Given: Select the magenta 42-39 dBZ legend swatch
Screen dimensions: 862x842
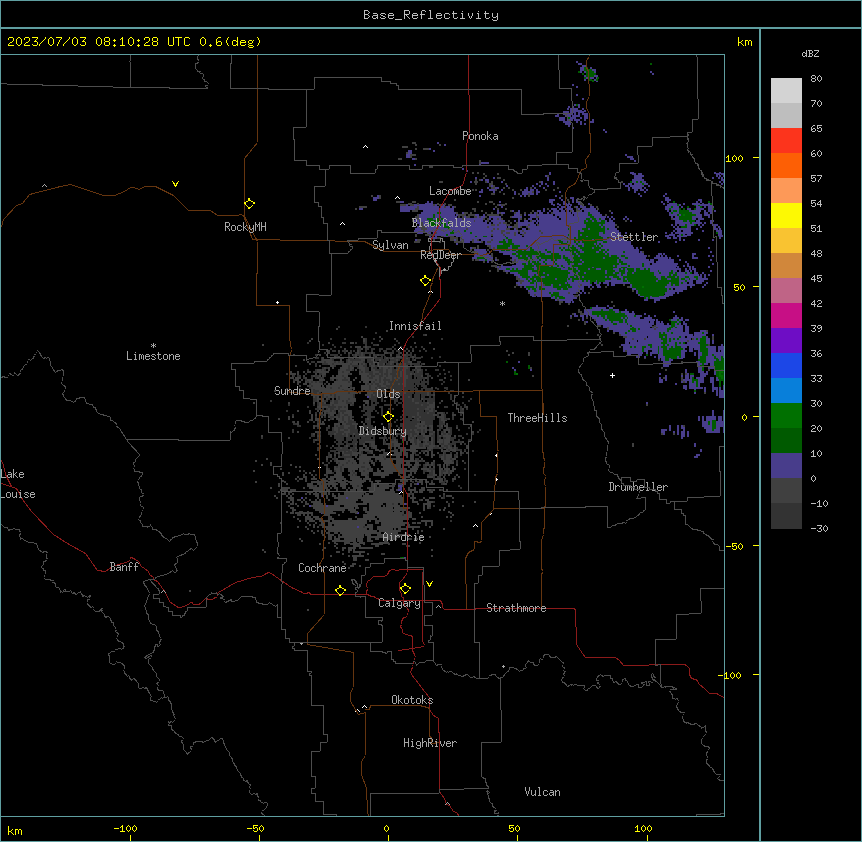Looking at the screenshot, I should point(786,315).
